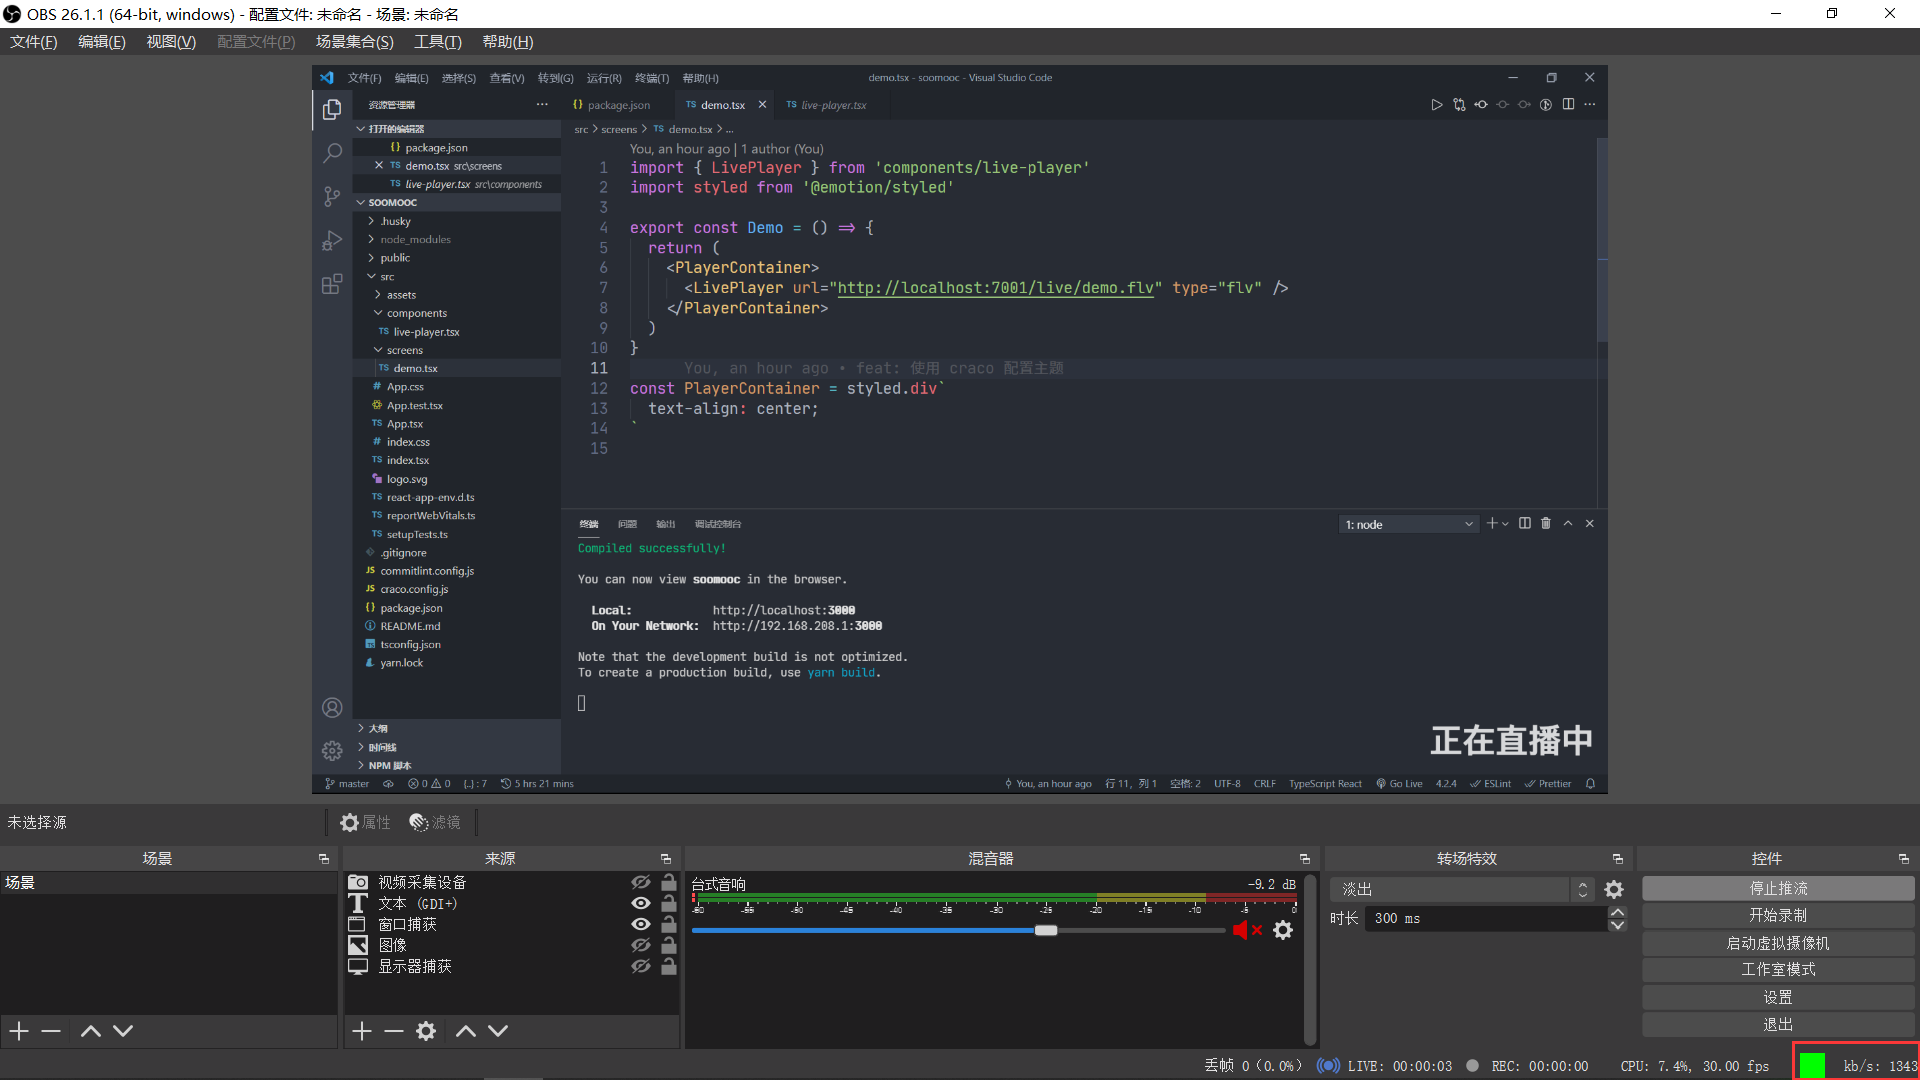The height and width of the screenshot is (1080, 1920).
Task: Select the 场景 scene row
Action: point(168,883)
